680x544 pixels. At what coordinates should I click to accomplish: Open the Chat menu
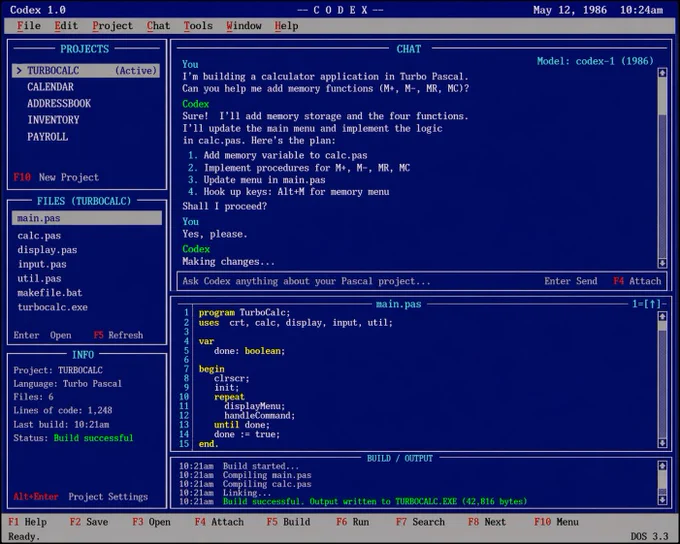tap(158, 26)
